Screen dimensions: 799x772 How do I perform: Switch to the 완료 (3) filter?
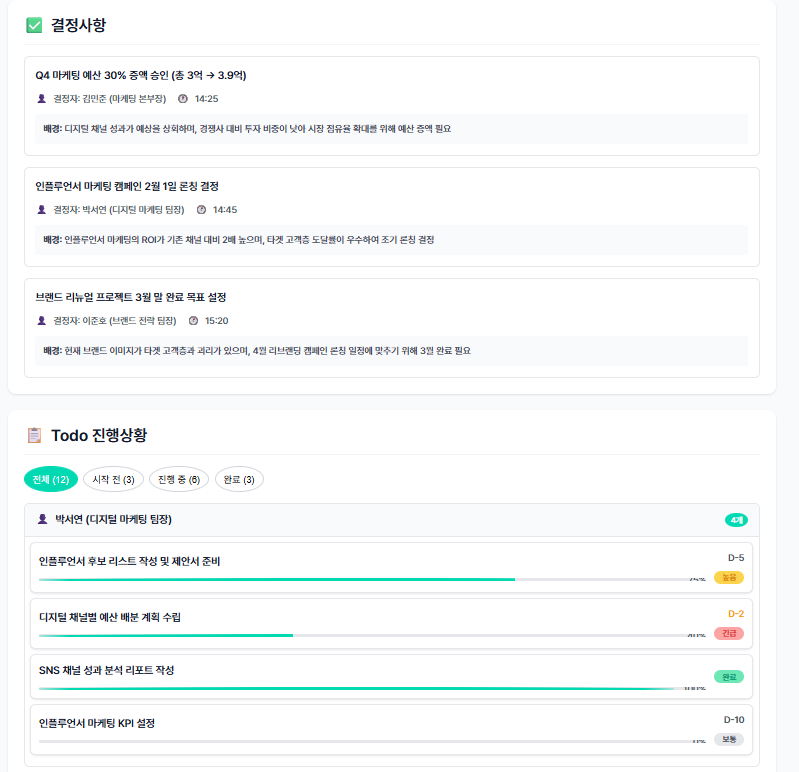(239, 480)
